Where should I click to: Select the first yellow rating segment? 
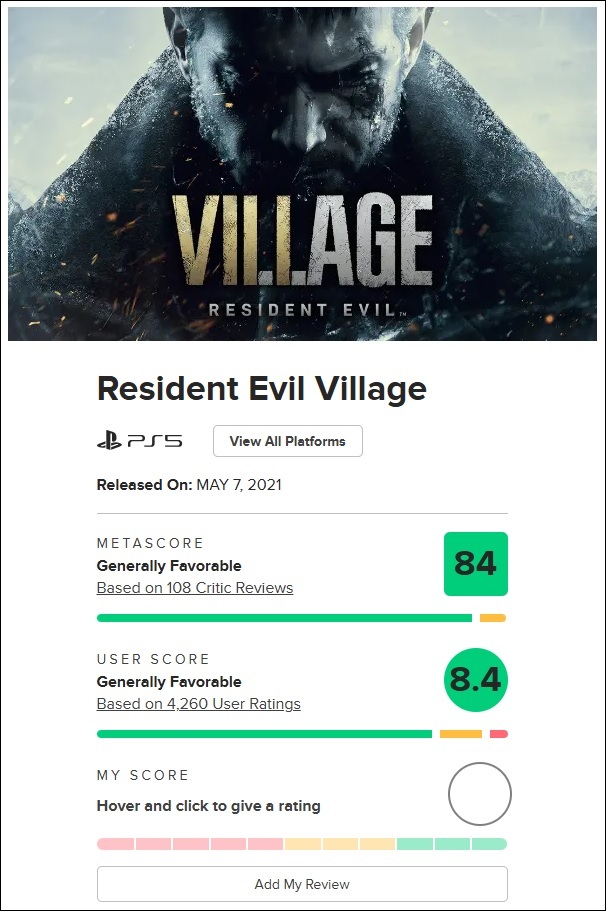click(x=303, y=844)
